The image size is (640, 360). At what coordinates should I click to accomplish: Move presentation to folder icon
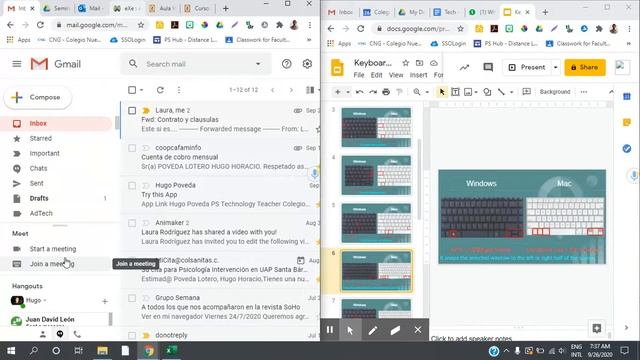pyautogui.click(x=419, y=63)
